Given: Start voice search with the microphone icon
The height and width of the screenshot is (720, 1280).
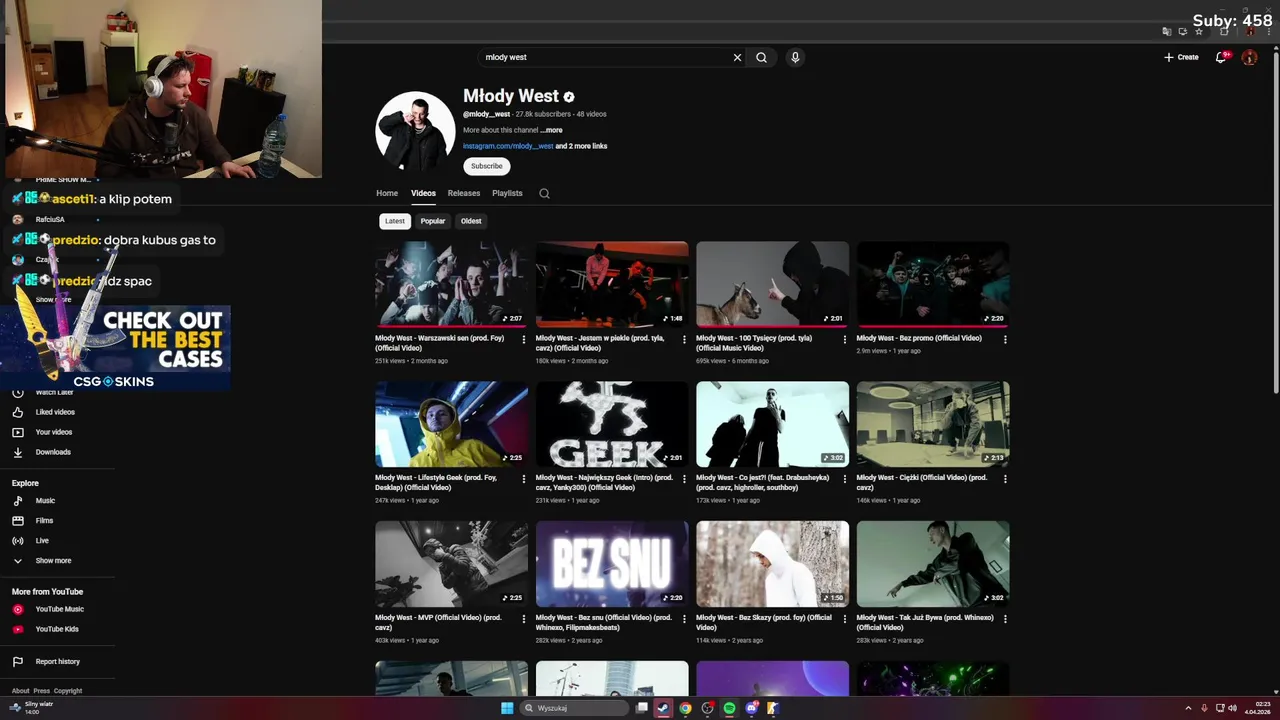Looking at the screenshot, I should click(795, 57).
